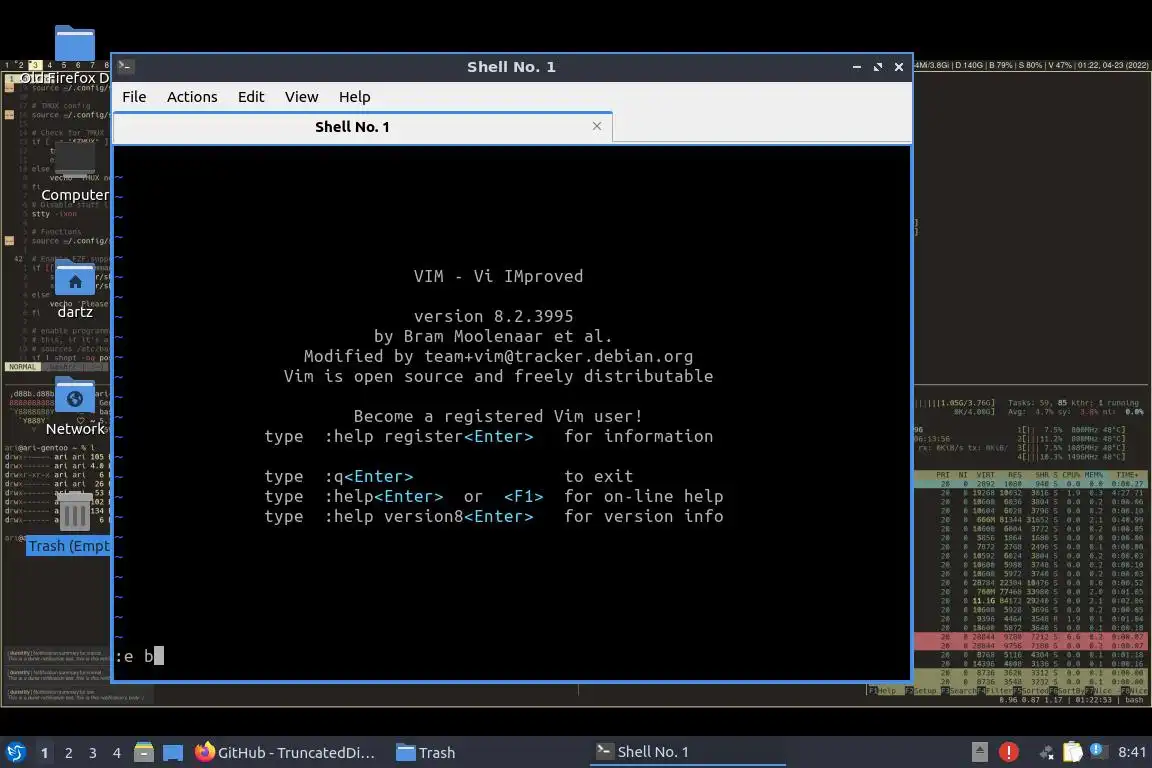Viewport: 1152px width, 768px height.
Task: Click the '<F1>' key hint in Vim
Action: point(523,497)
